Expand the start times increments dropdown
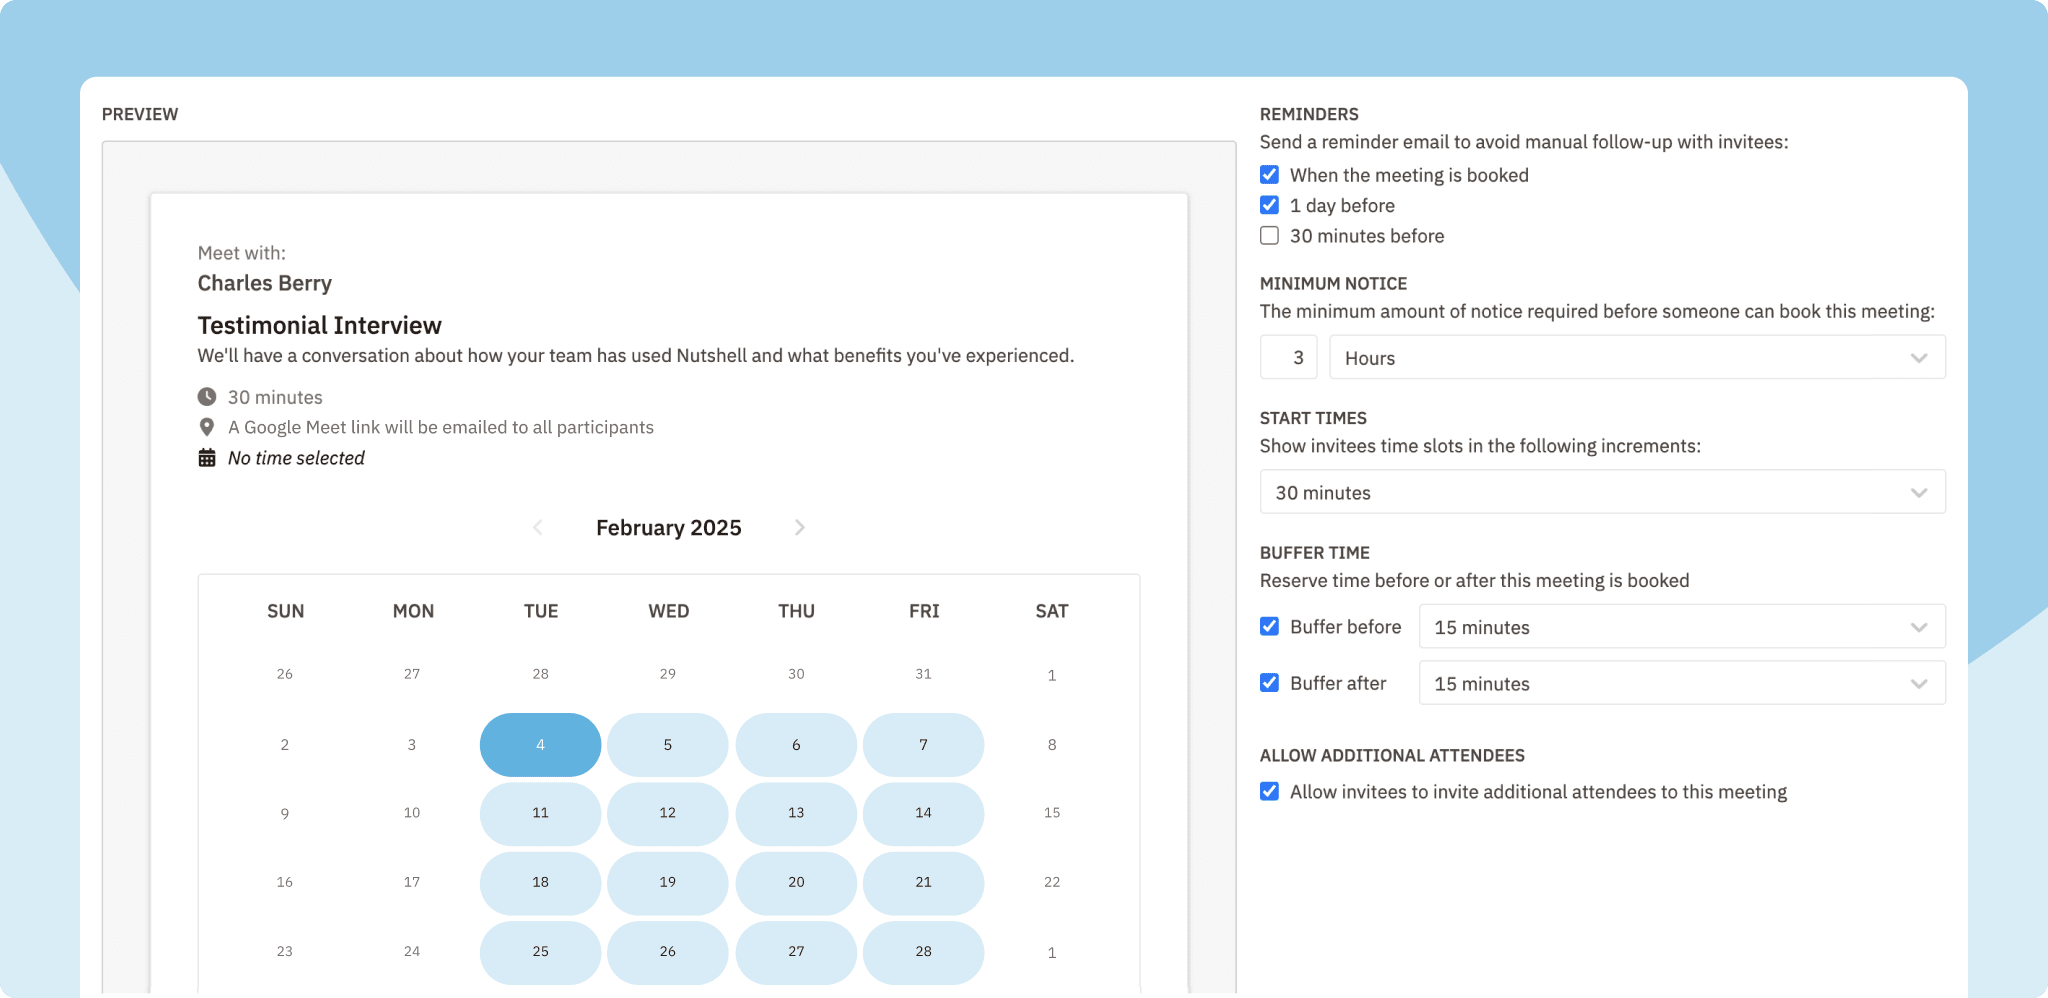This screenshot has height=998, width=2048. 1602,492
